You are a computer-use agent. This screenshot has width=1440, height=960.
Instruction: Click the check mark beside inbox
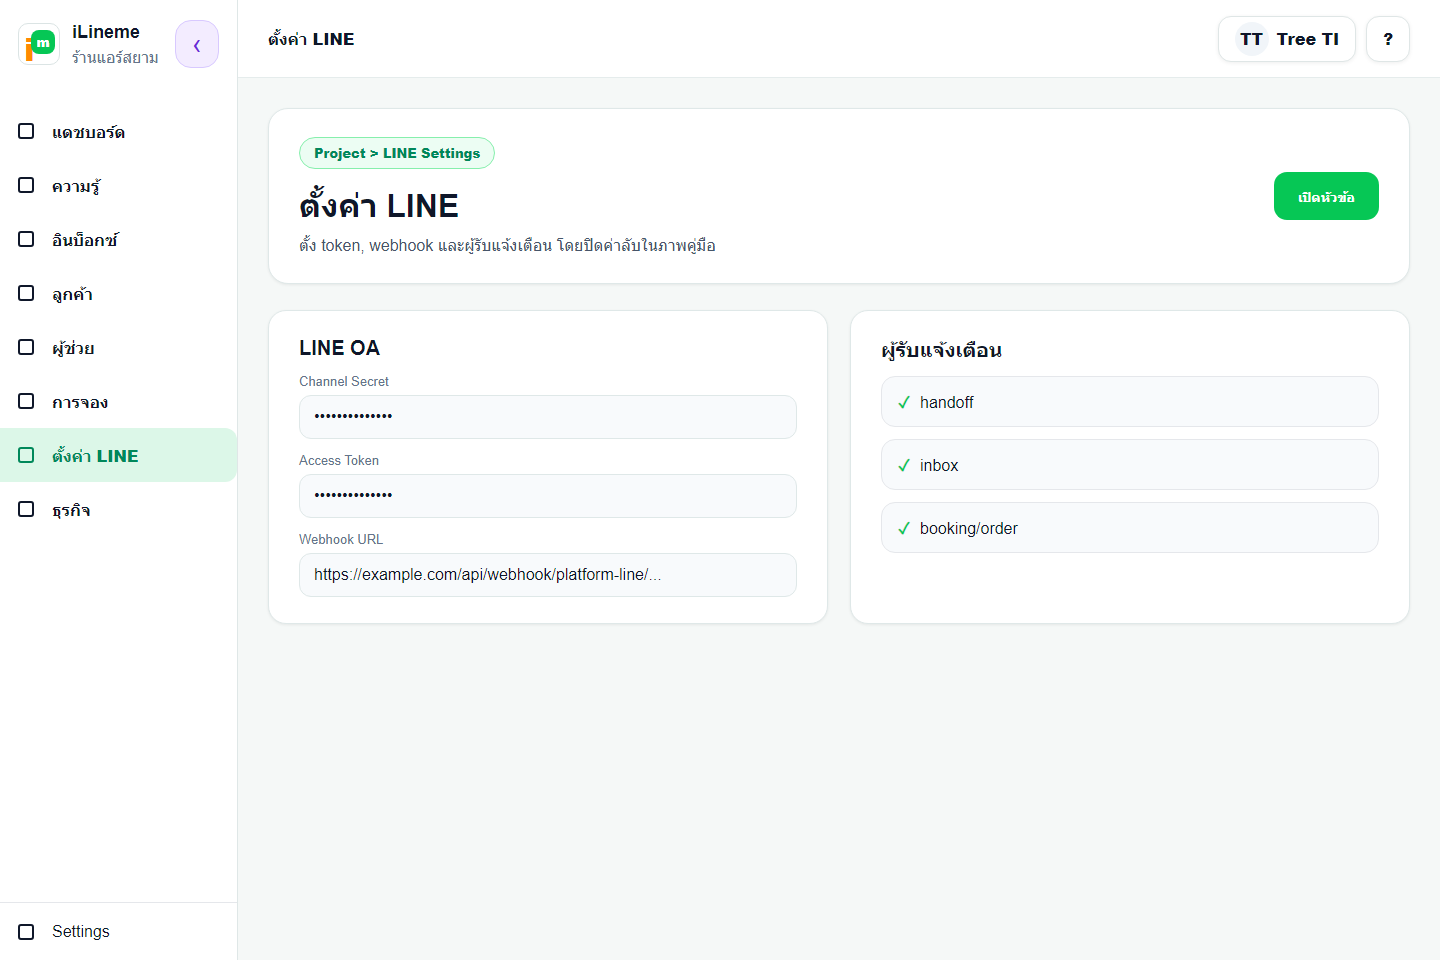(904, 465)
